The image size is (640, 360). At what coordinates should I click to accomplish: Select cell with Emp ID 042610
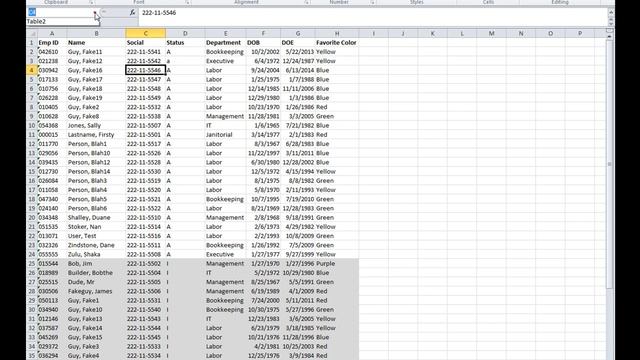pos(52,52)
